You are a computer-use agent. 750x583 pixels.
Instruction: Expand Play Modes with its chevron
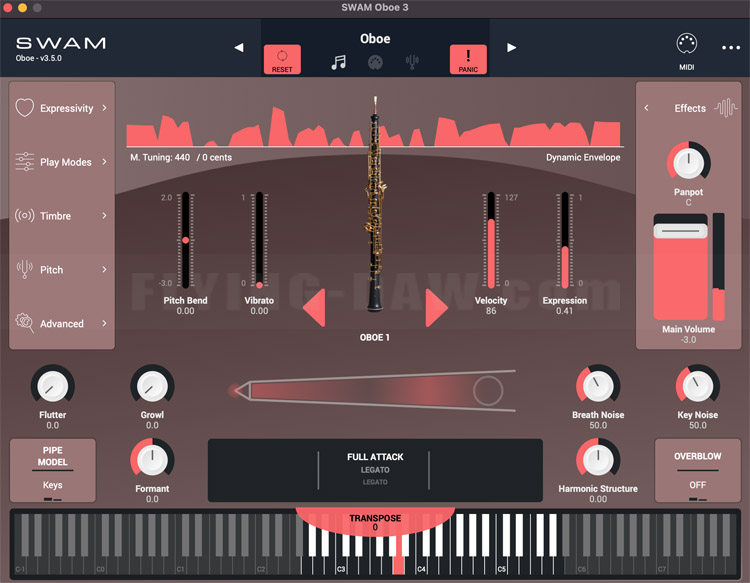[104, 162]
